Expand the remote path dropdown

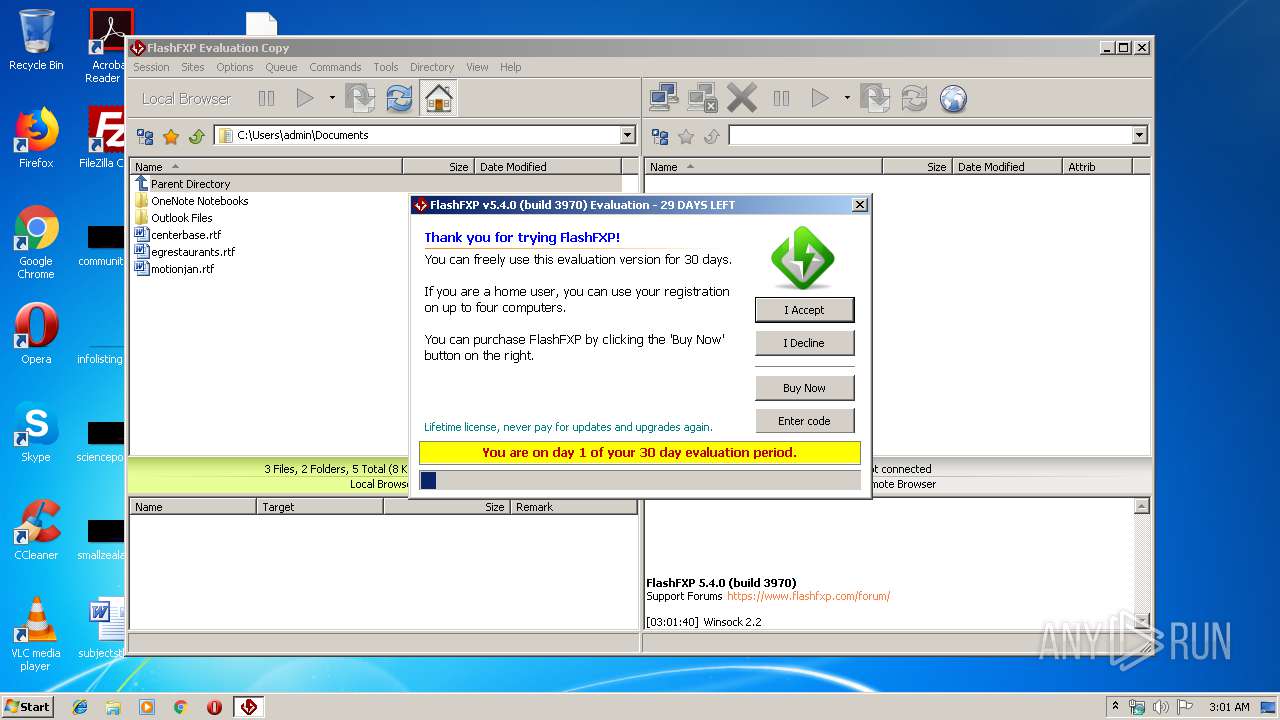pos(1139,135)
